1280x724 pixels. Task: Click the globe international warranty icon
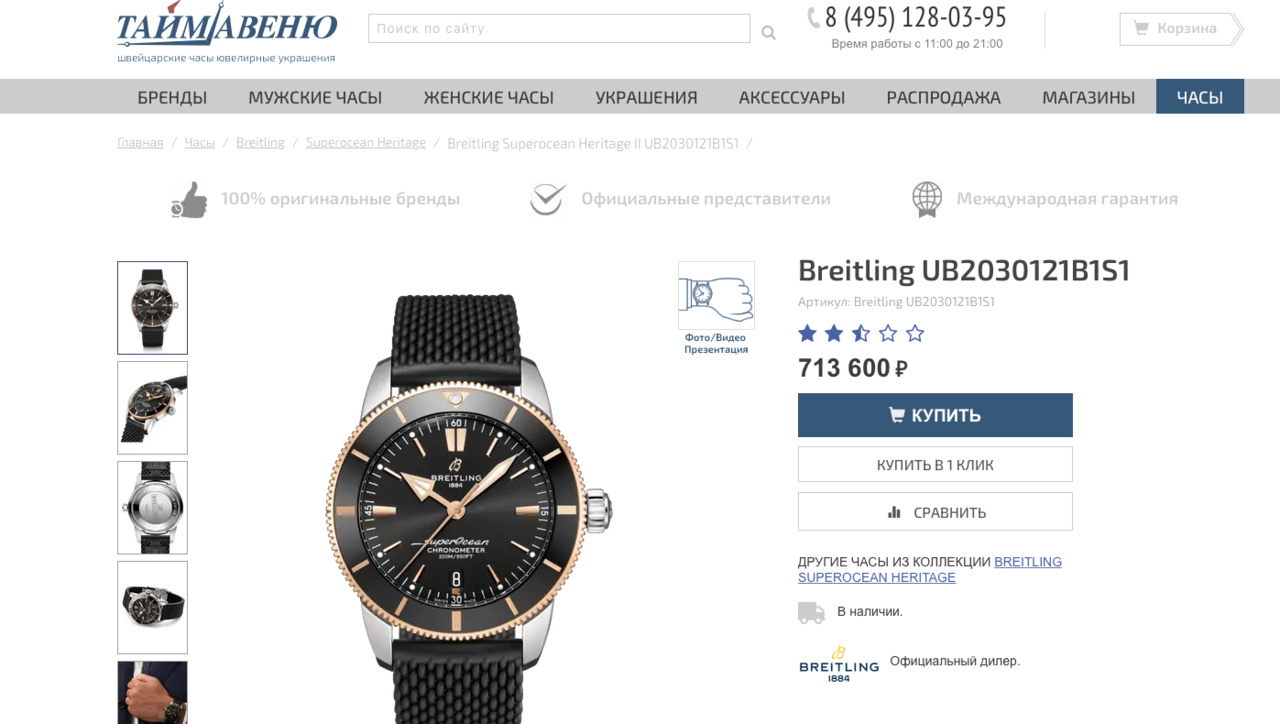tap(927, 199)
